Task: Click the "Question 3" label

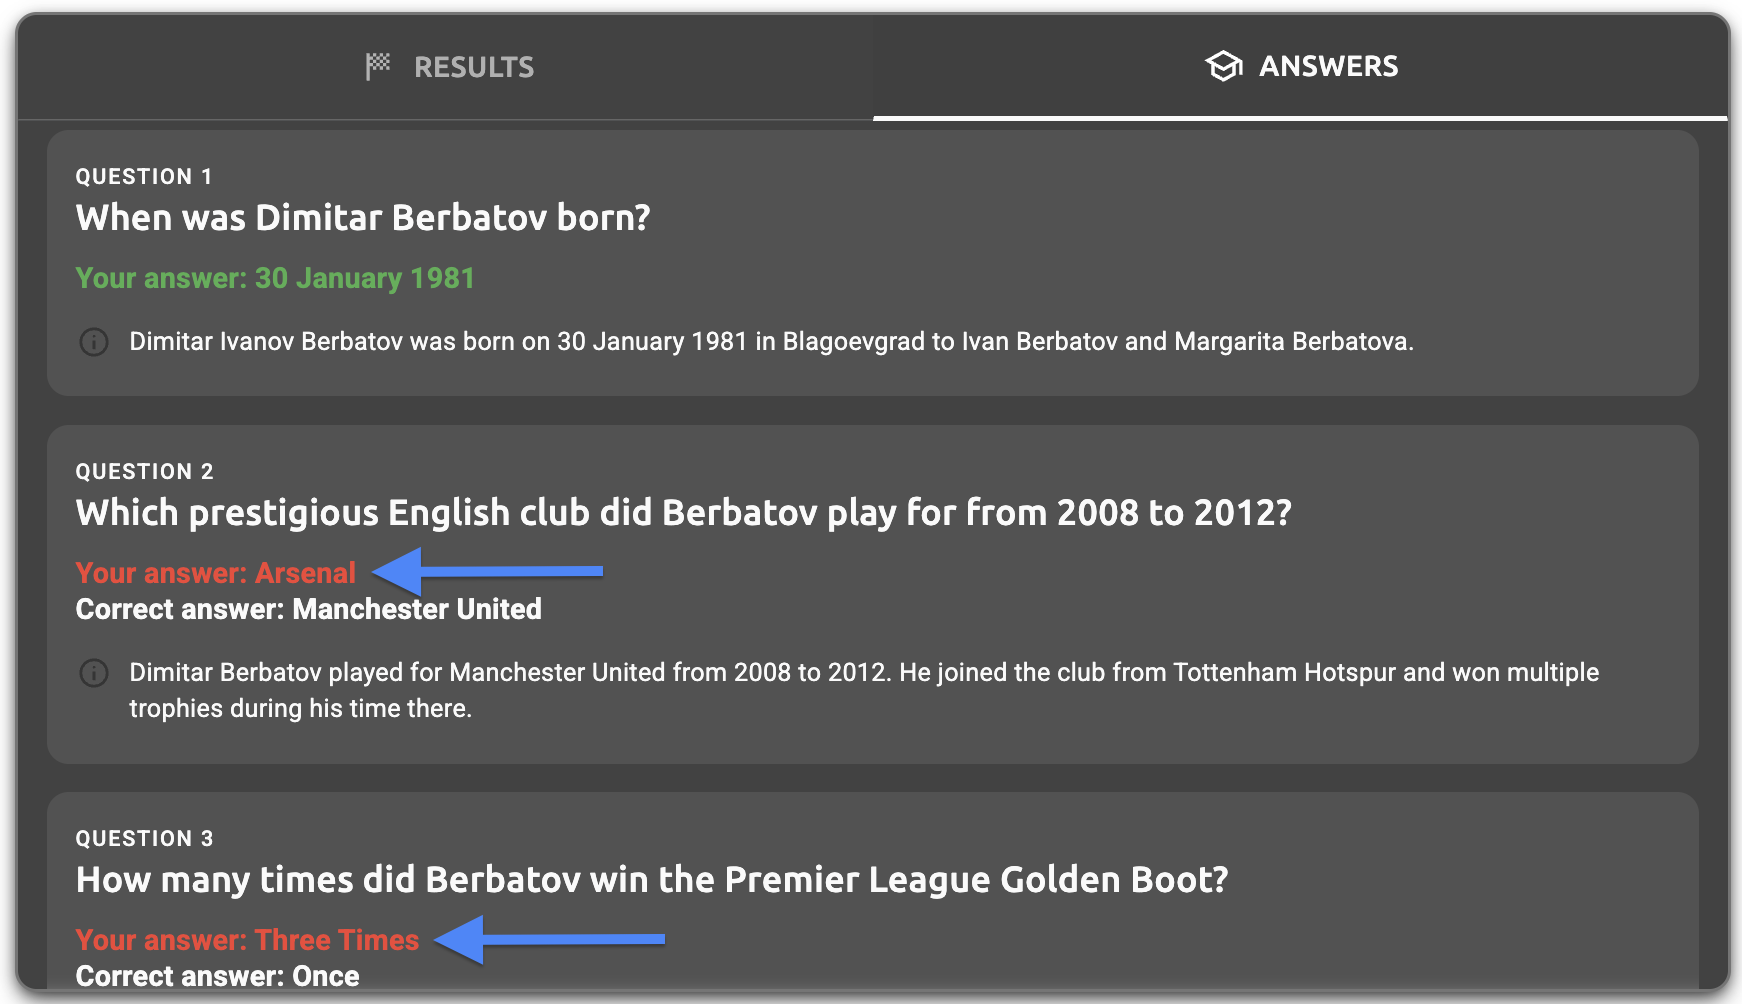Action: [145, 839]
